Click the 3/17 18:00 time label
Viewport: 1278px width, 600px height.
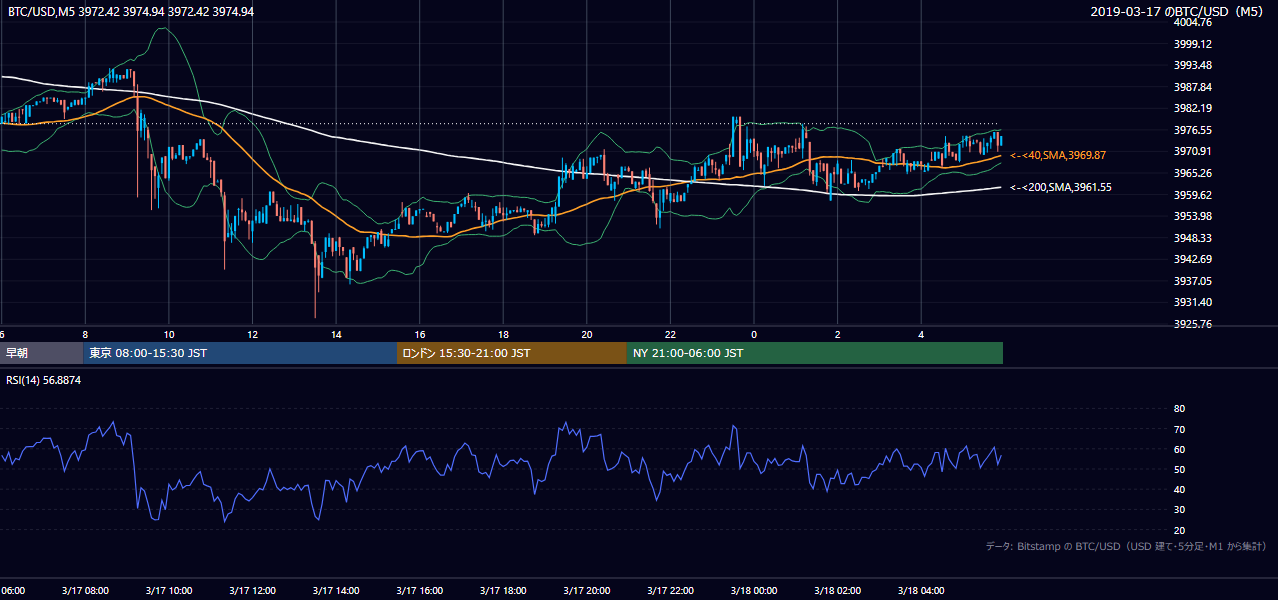tap(503, 590)
